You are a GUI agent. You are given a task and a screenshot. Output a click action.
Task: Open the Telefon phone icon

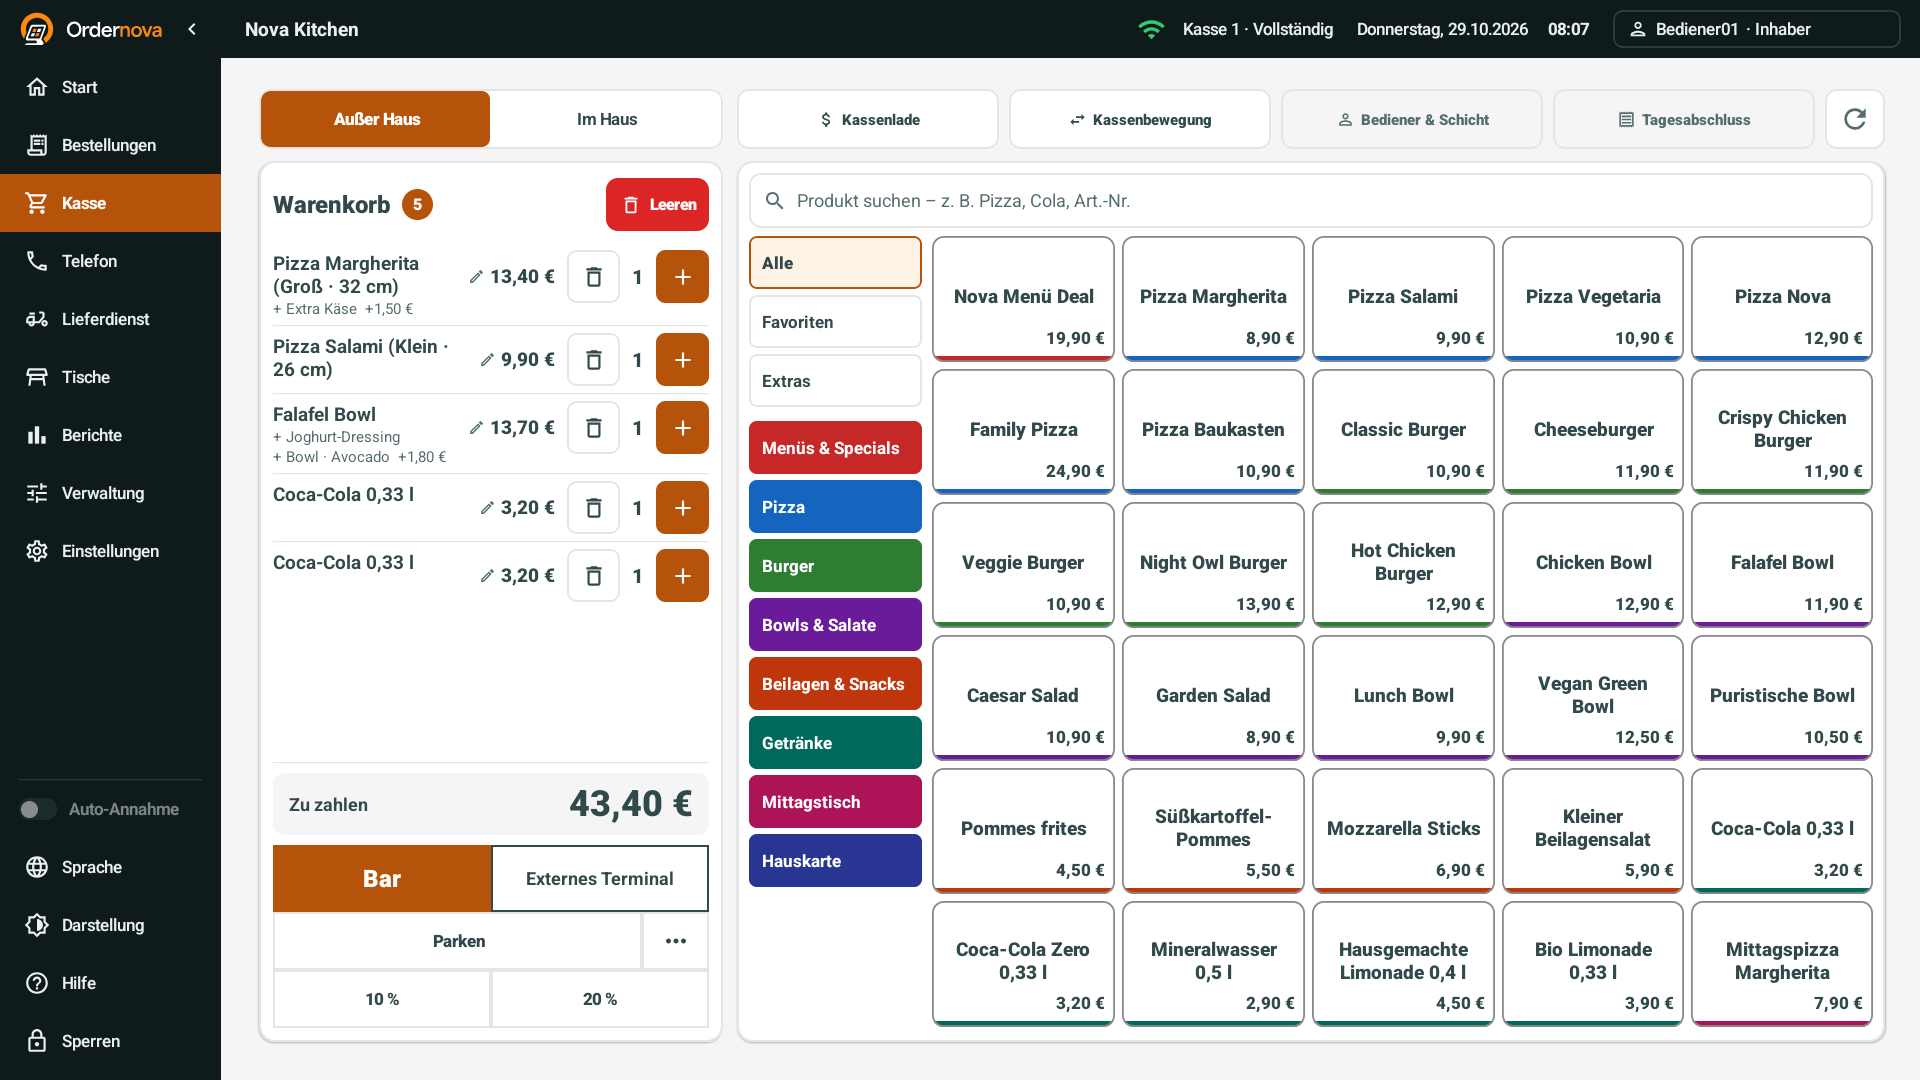37,261
